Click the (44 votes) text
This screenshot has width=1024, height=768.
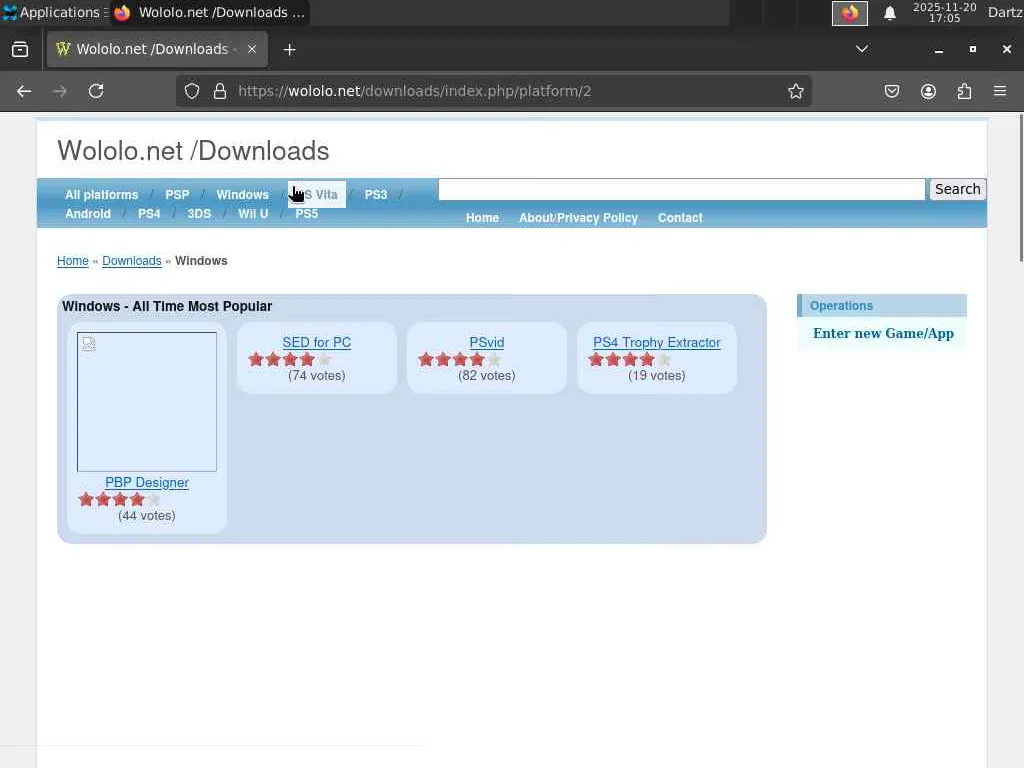(x=147, y=516)
